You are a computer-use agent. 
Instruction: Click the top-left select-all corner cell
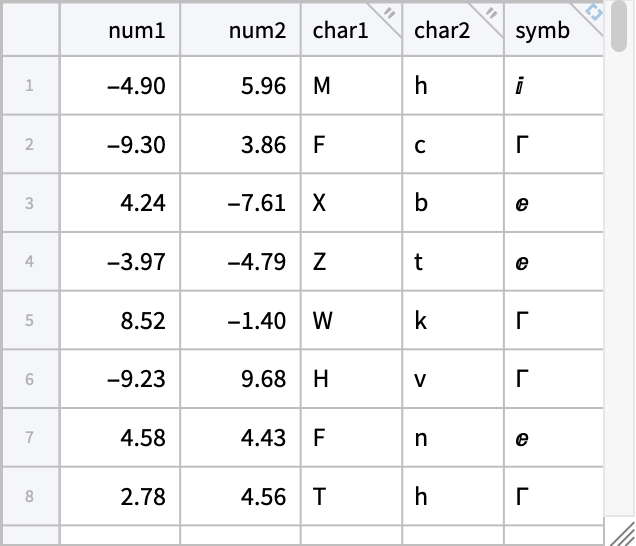[x=30, y=28]
